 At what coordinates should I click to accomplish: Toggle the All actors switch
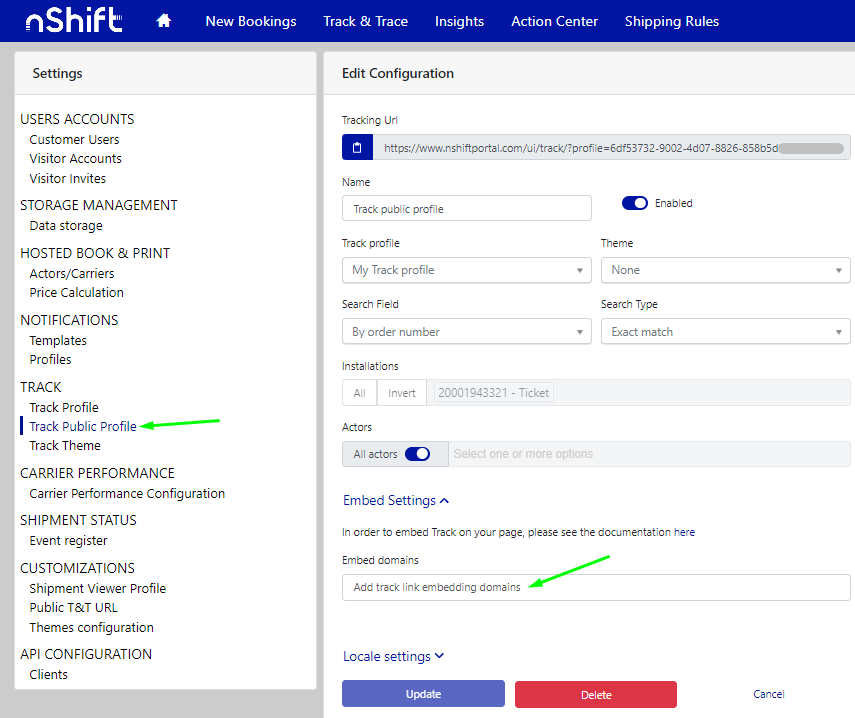coord(418,454)
